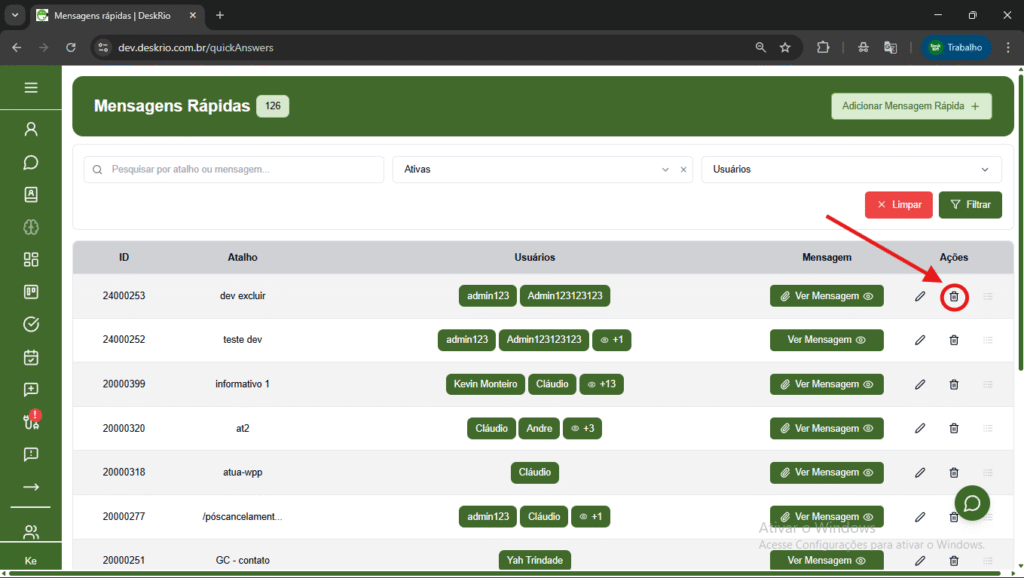Reveal '+1' extra user on teste dev
1024x578 pixels.
611,340
